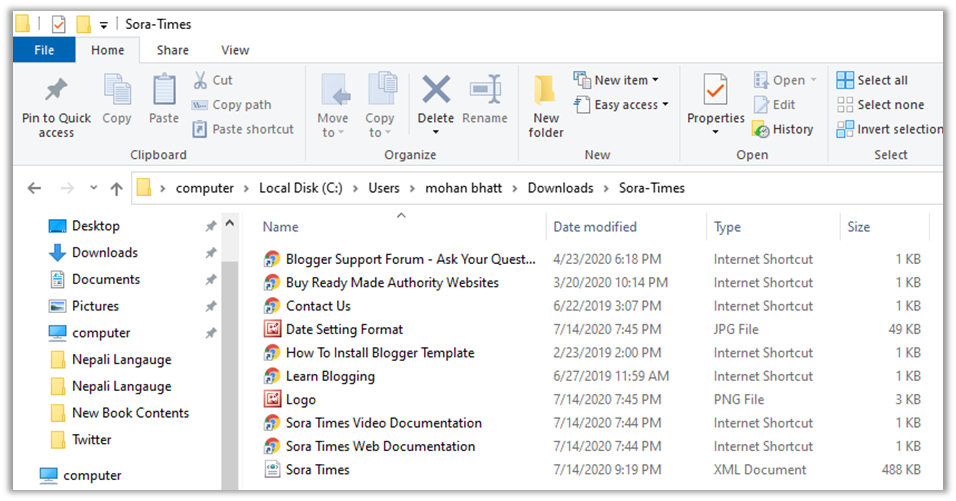Click the computer item at sidebar bottom
This screenshot has height=501, width=956.
pyautogui.click(x=80, y=475)
